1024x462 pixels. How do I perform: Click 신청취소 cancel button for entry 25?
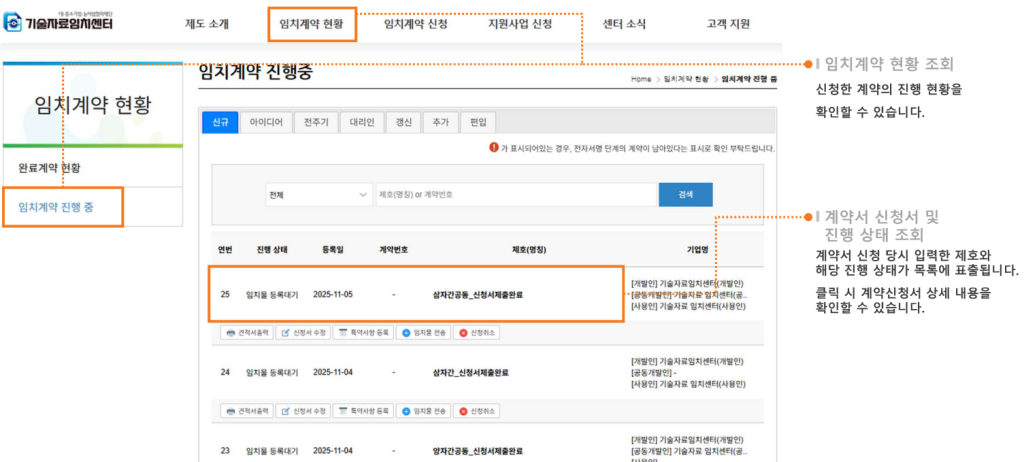pyautogui.click(x=477, y=333)
